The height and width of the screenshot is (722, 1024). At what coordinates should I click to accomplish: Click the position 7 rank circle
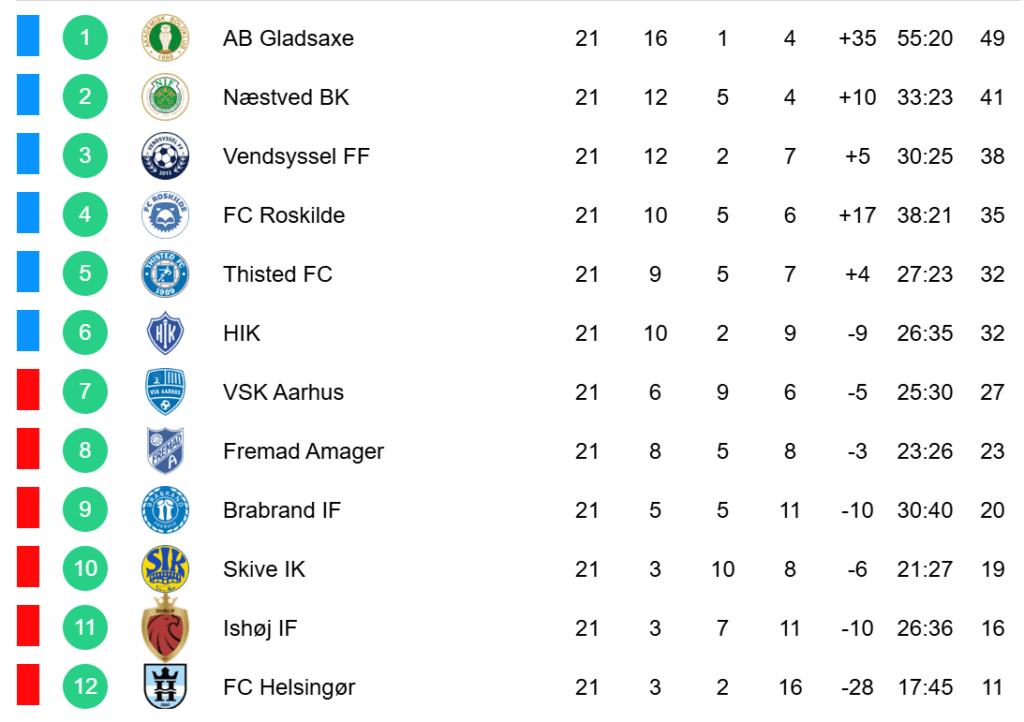(x=85, y=392)
